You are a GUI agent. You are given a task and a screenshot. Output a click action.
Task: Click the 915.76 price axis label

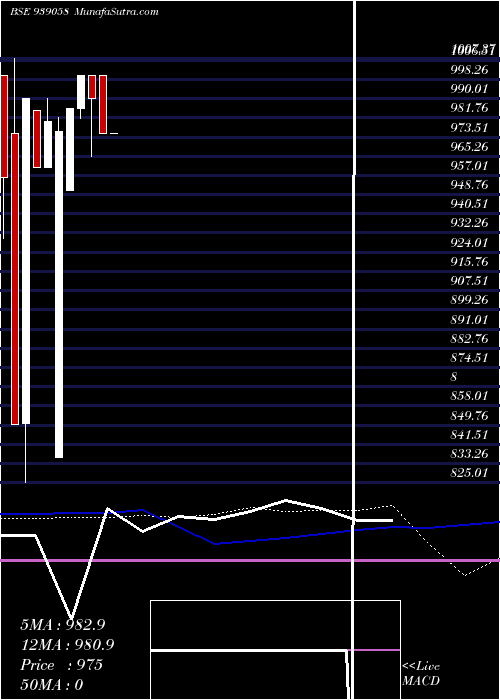(469, 261)
